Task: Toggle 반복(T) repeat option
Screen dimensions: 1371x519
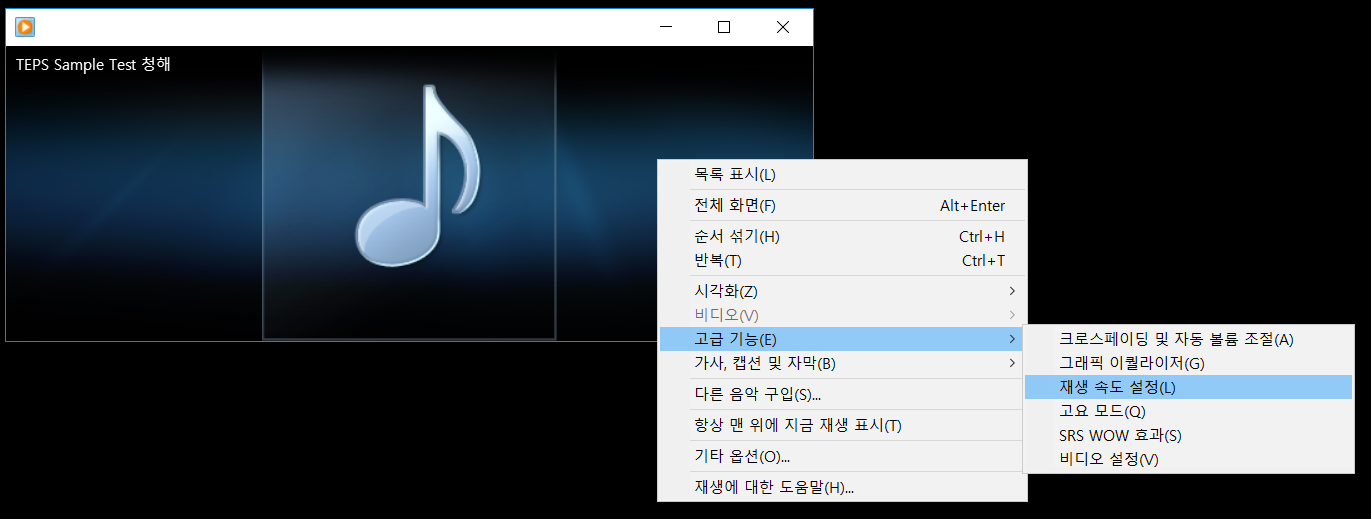Action: point(842,261)
